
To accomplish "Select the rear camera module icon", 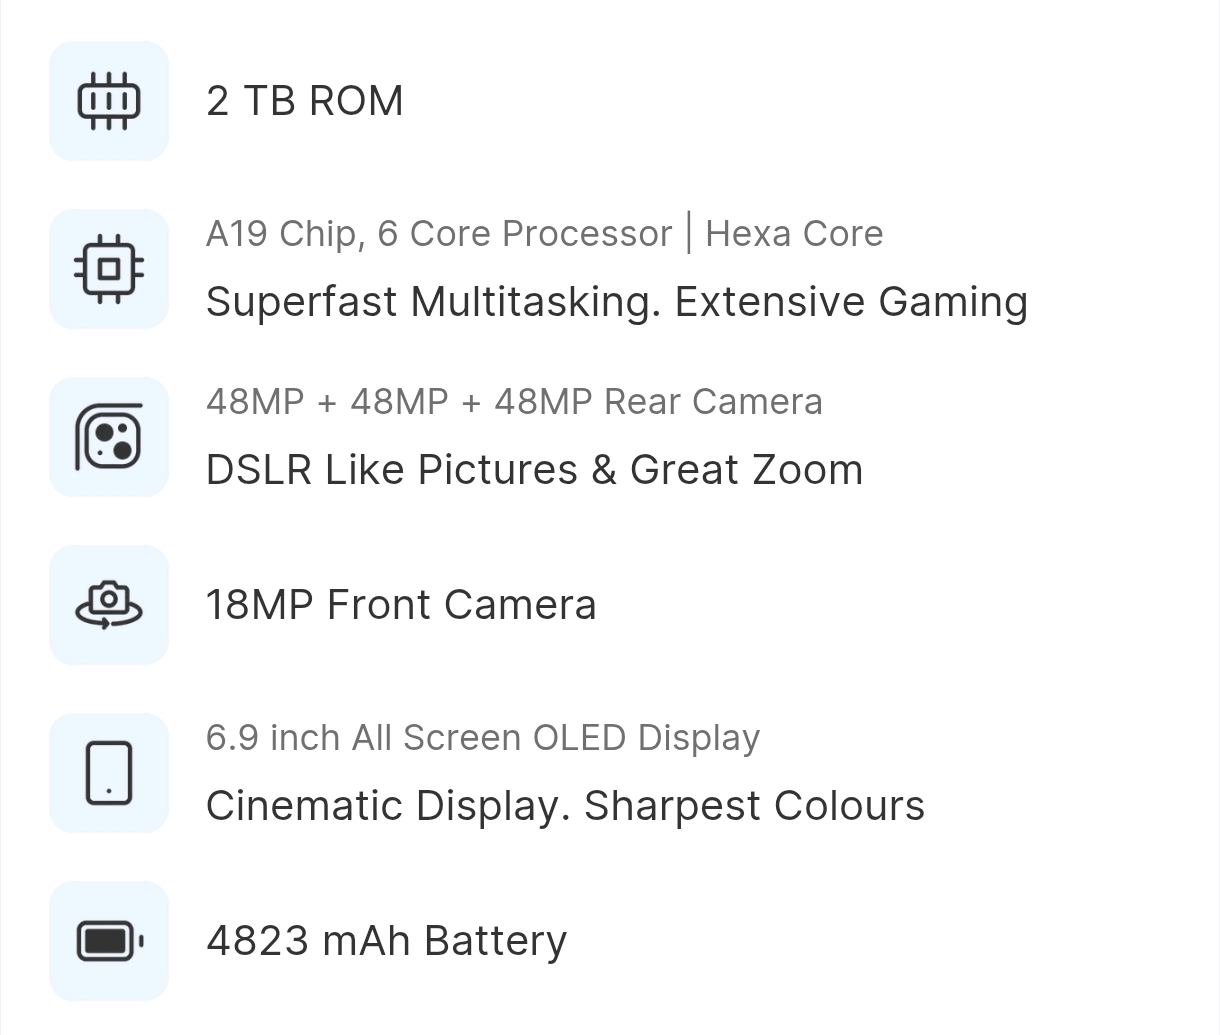I will point(109,437).
